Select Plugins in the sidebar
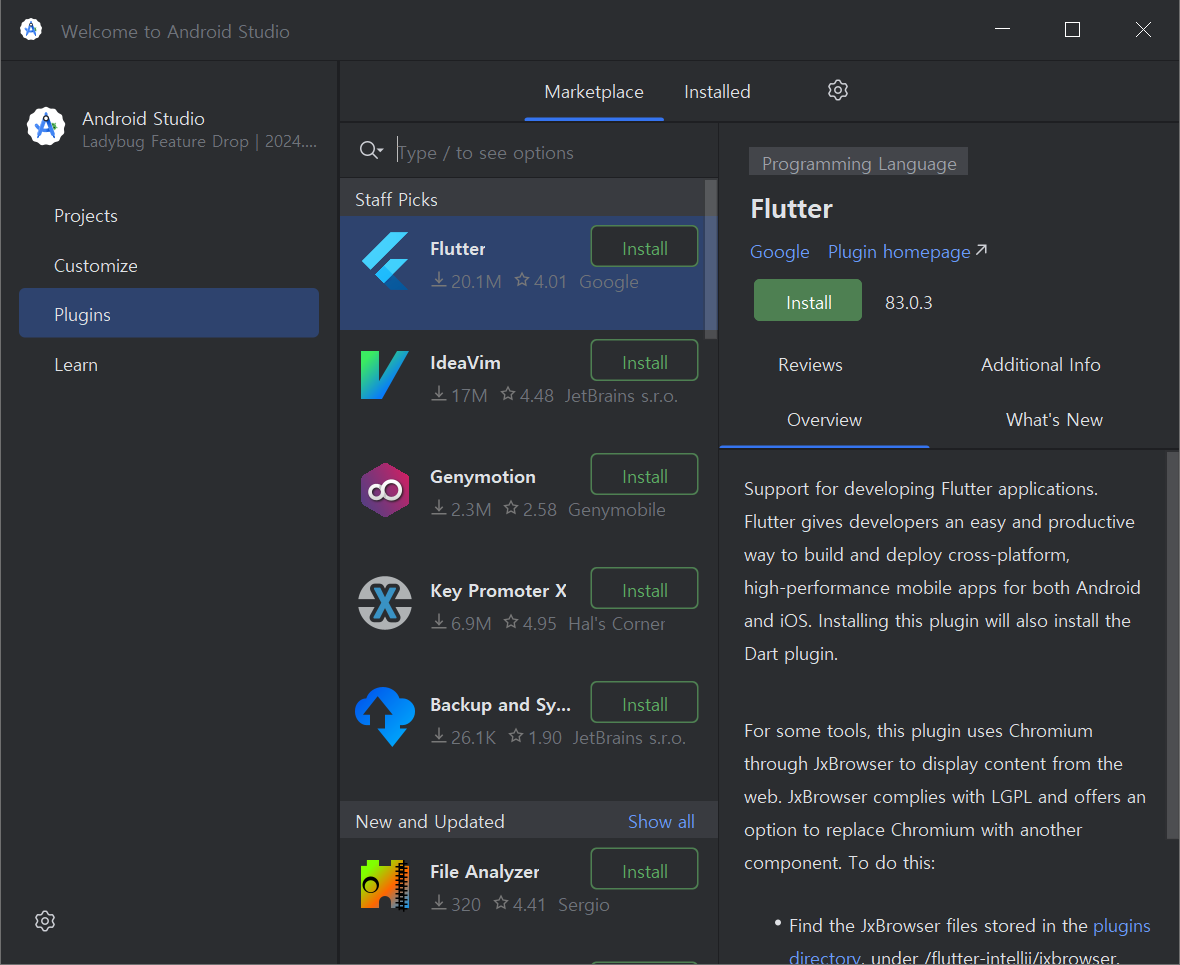Viewport: 1180px width, 965px height. (169, 315)
